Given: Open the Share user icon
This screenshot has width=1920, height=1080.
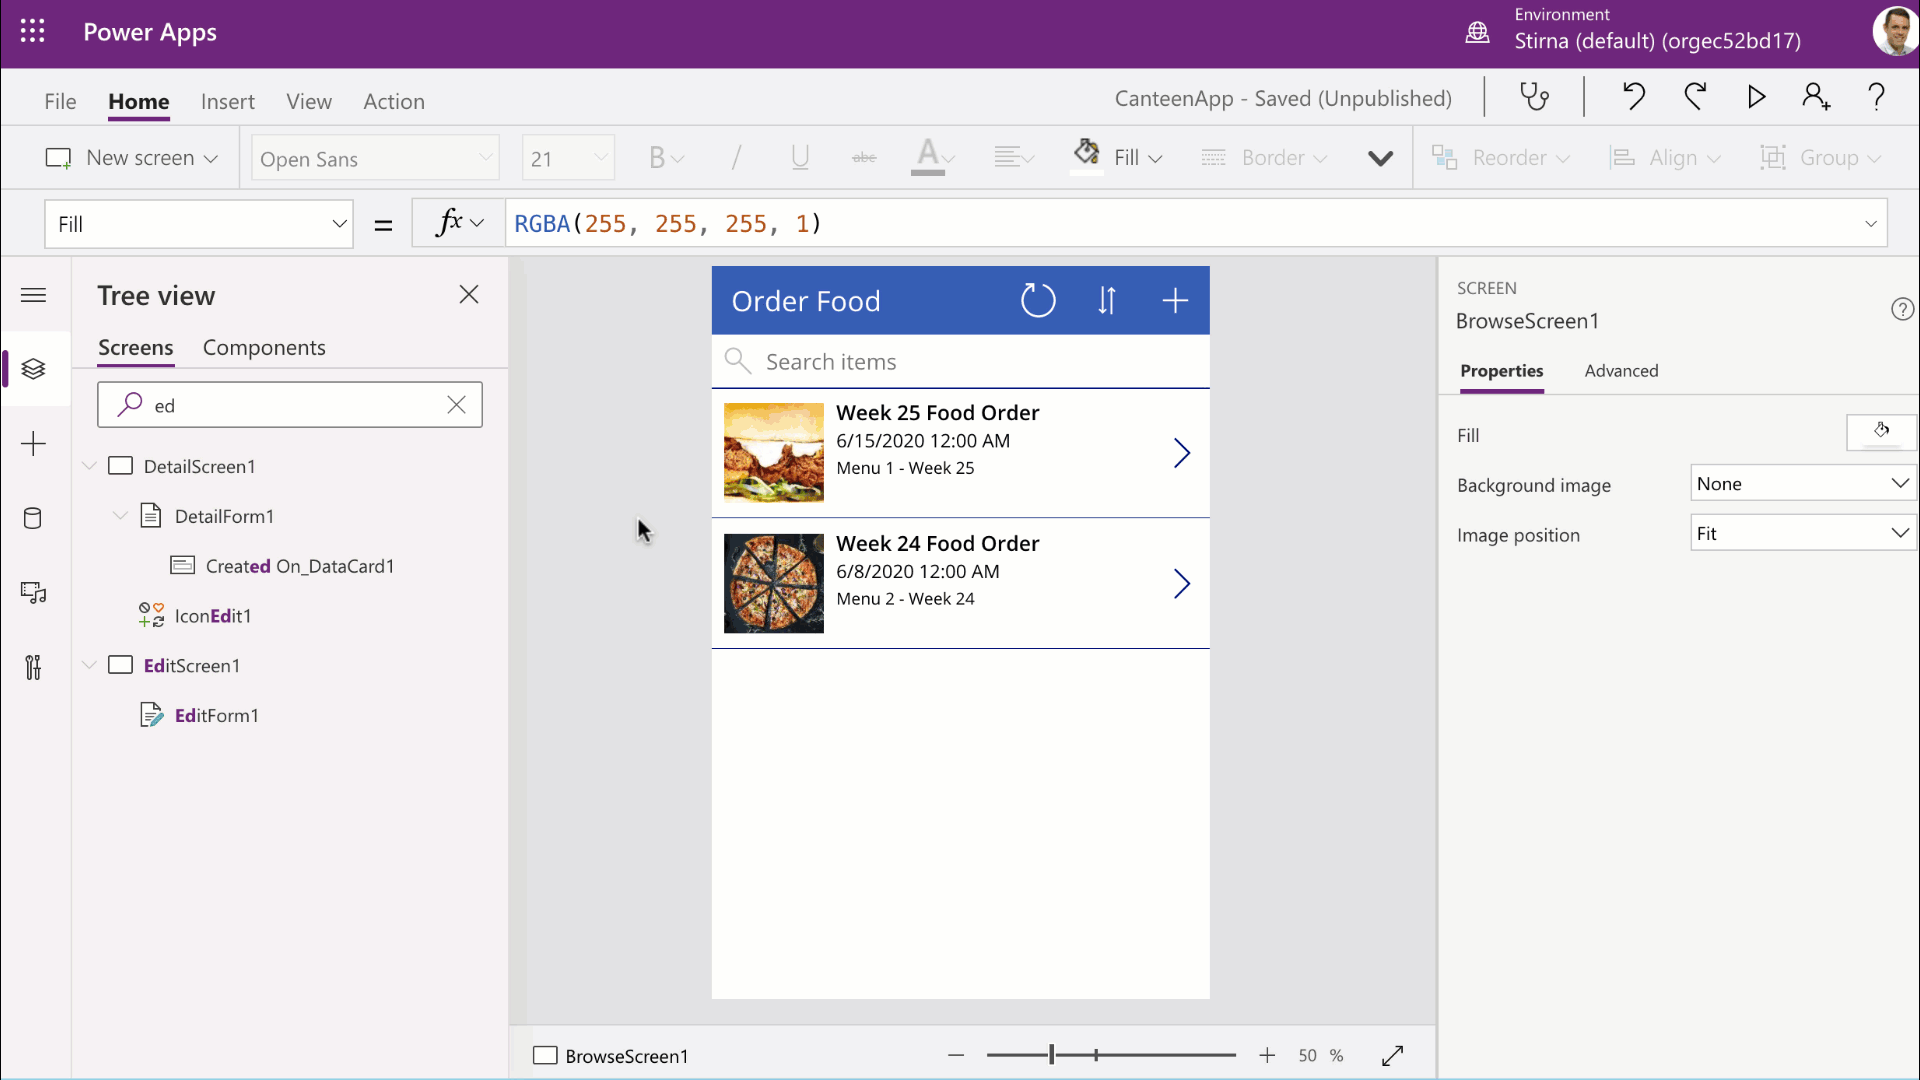Looking at the screenshot, I should tap(1816, 97).
